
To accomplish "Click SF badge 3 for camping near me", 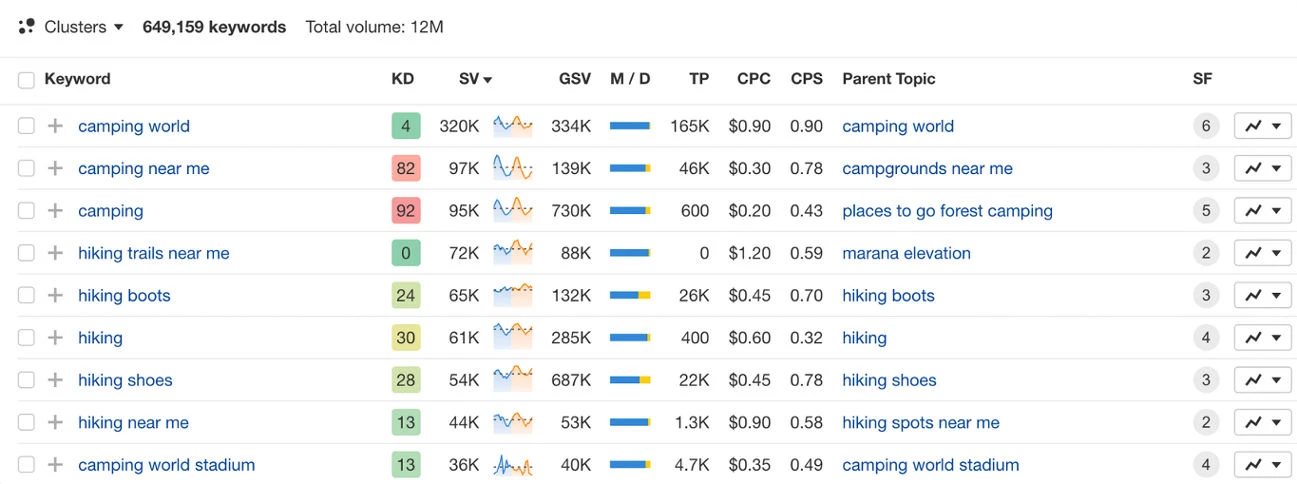I will (1205, 168).
